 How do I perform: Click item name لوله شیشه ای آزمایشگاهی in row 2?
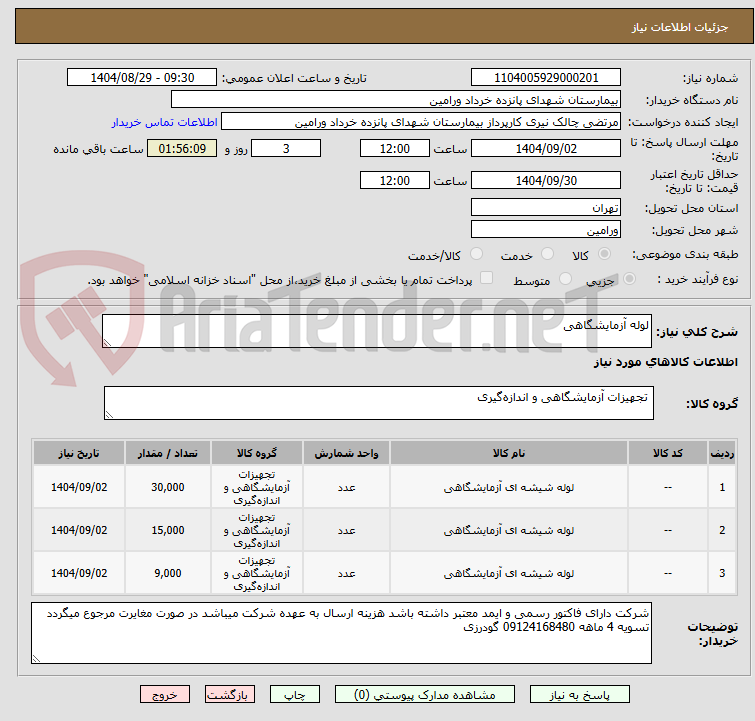point(509,530)
